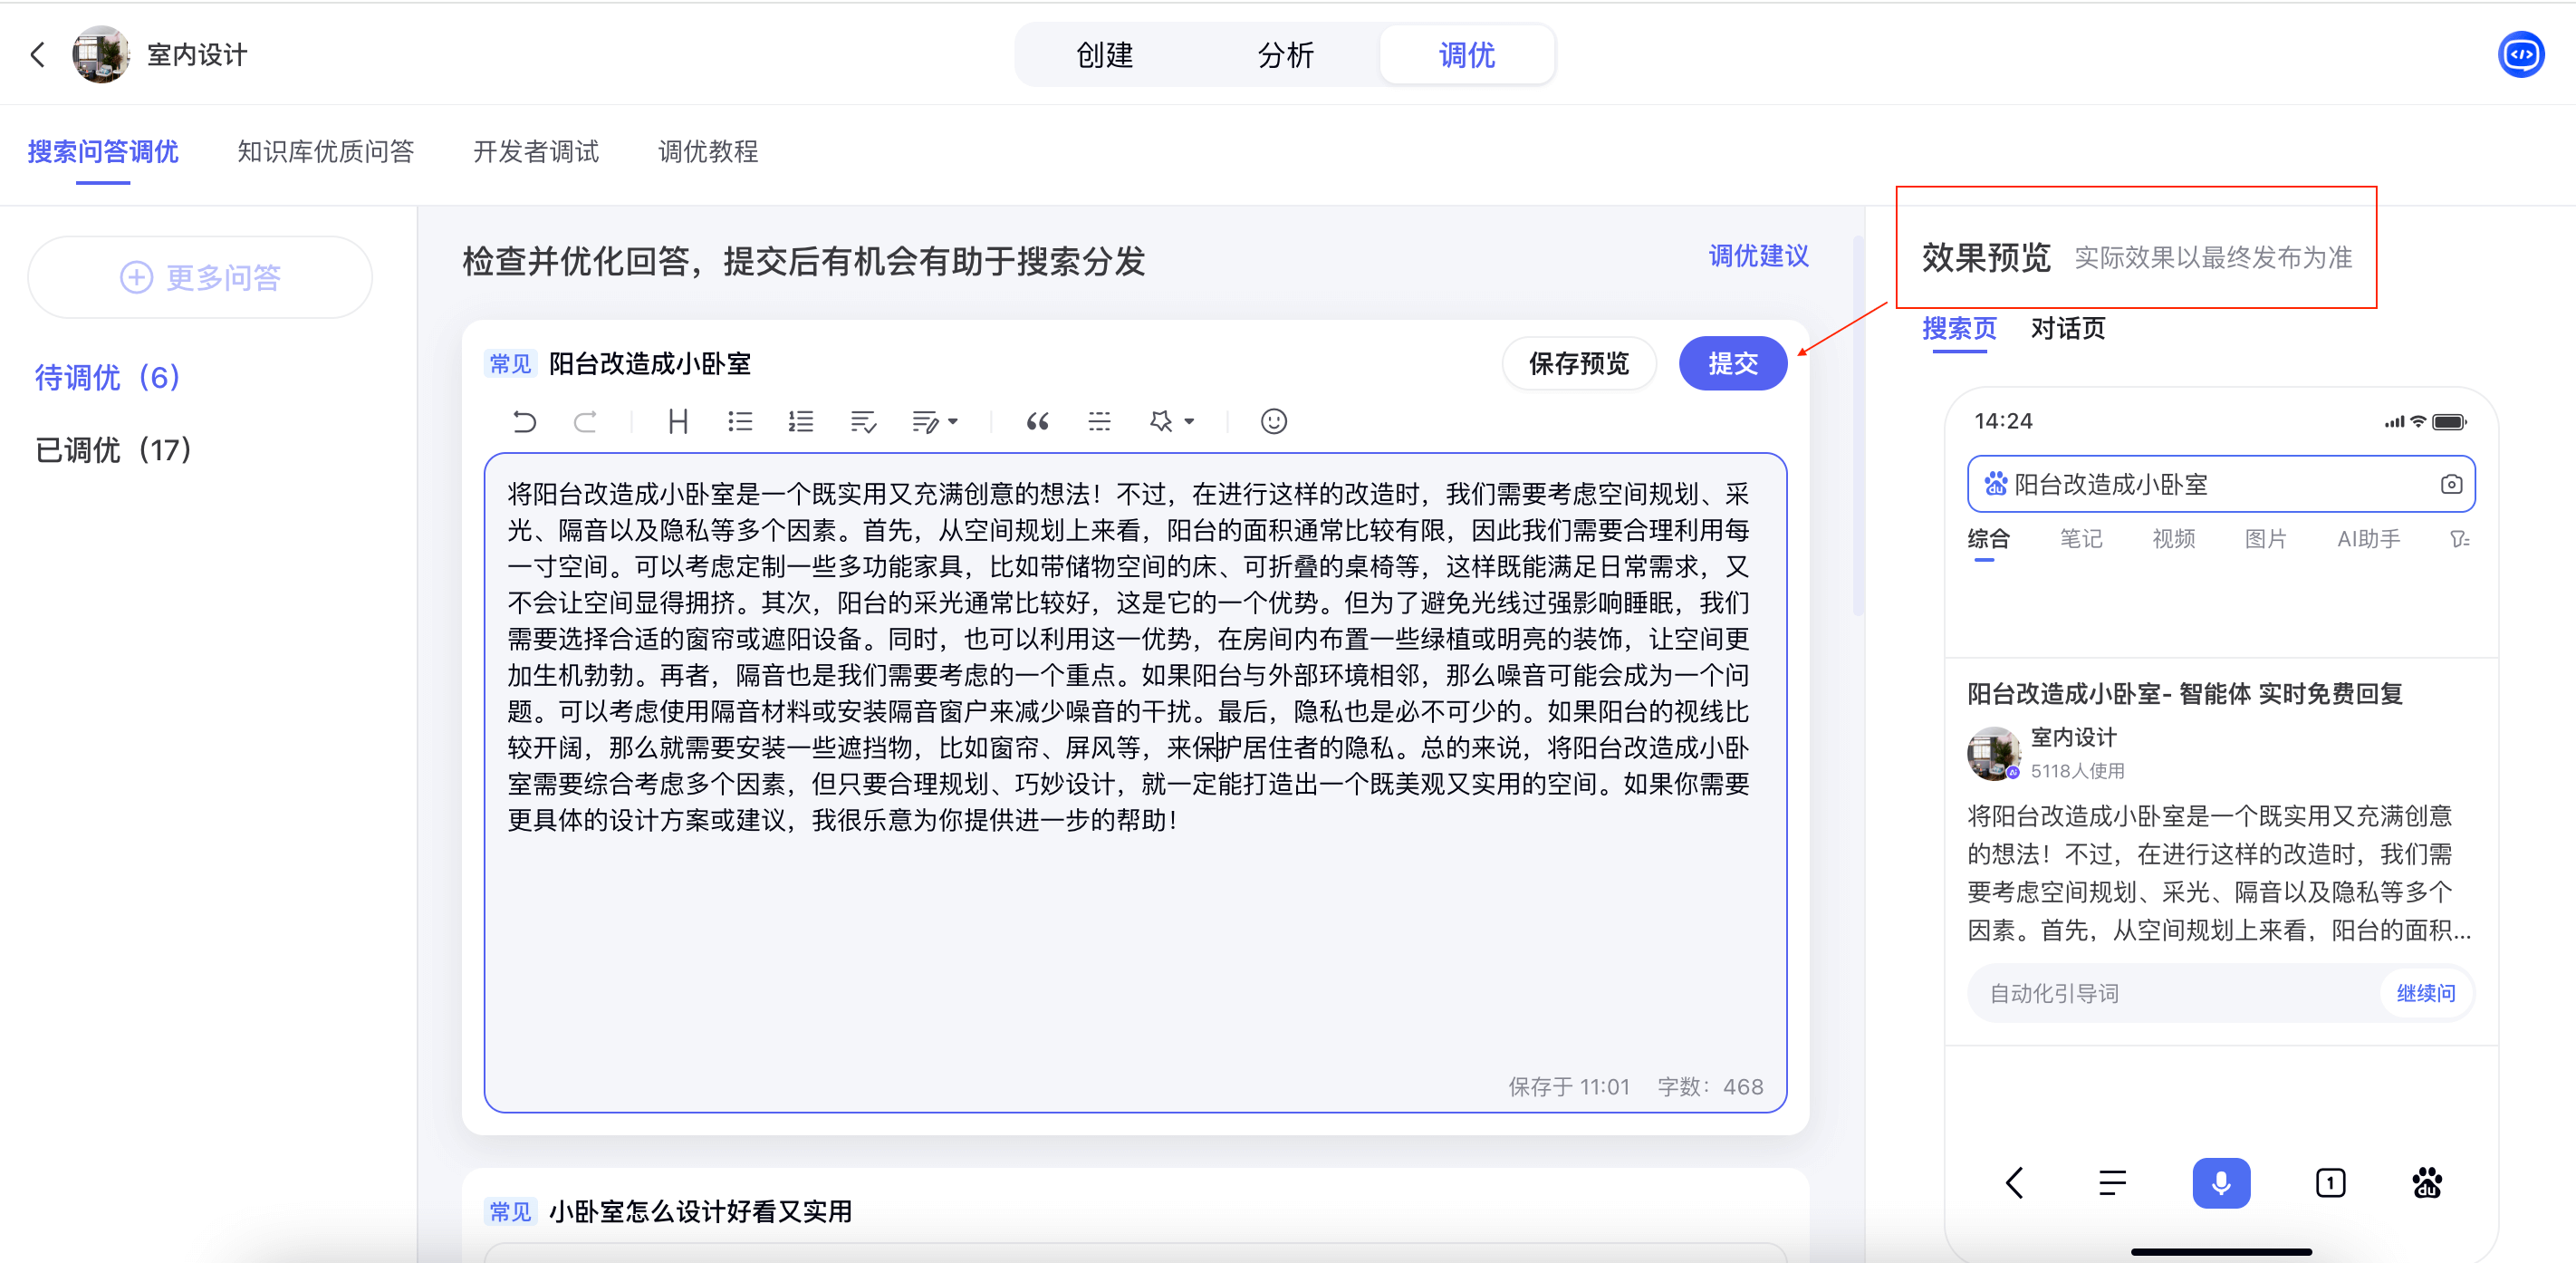Viewport: 2576px width, 1263px height.
Task: Open the emoji picker
Action: pyautogui.click(x=1273, y=421)
